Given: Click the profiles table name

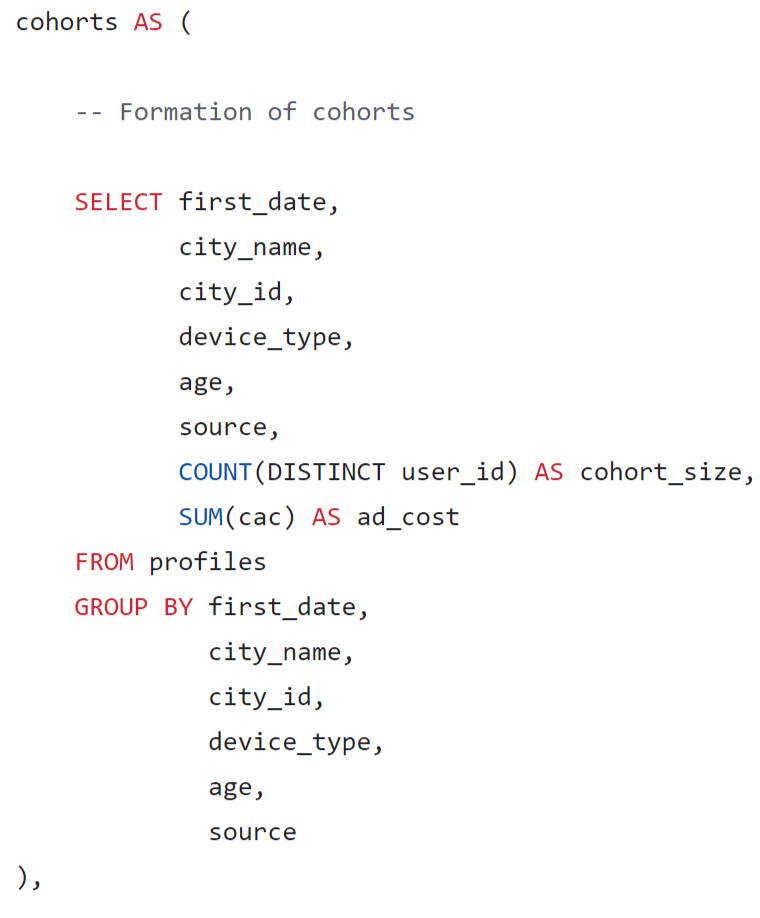Looking at the screenshot, I should 207,562.
